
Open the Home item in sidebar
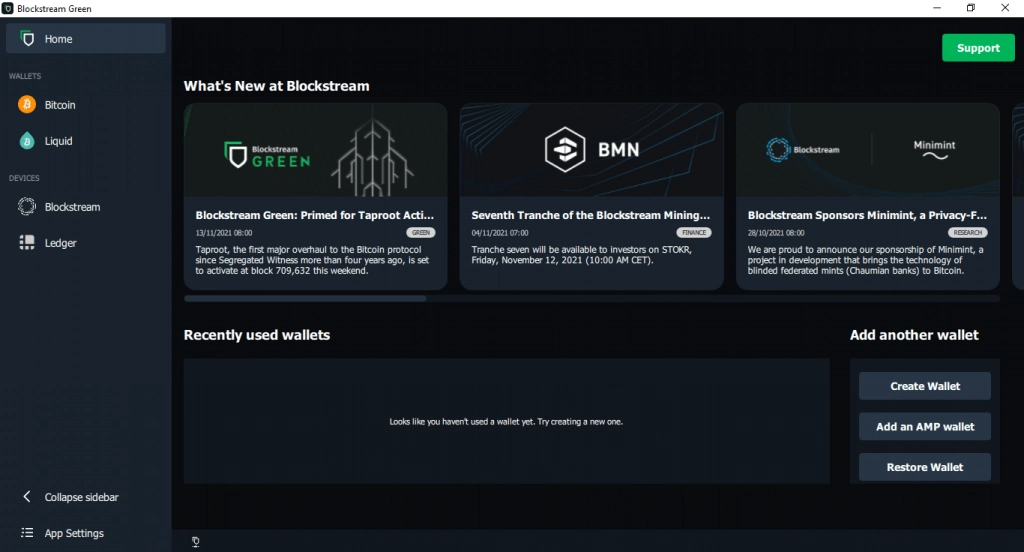pos(86,39)
